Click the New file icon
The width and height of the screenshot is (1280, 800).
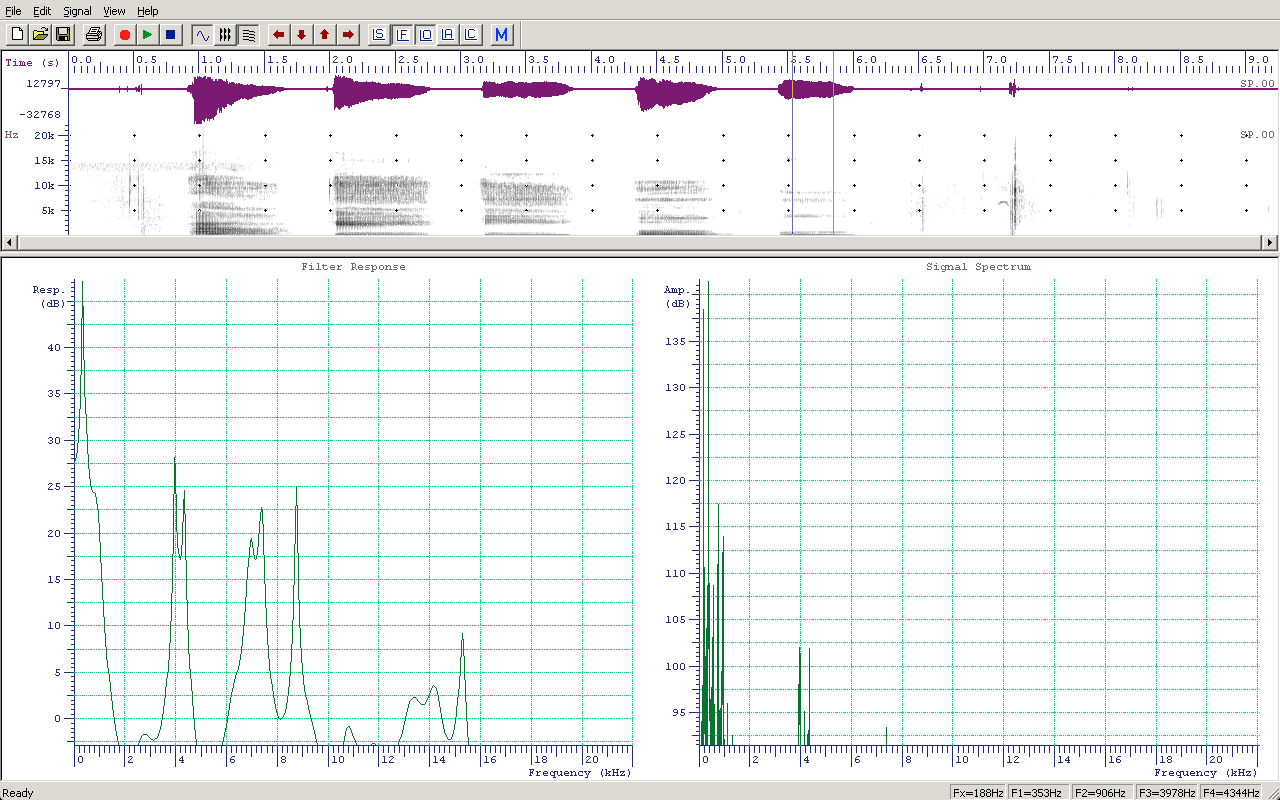17,35
